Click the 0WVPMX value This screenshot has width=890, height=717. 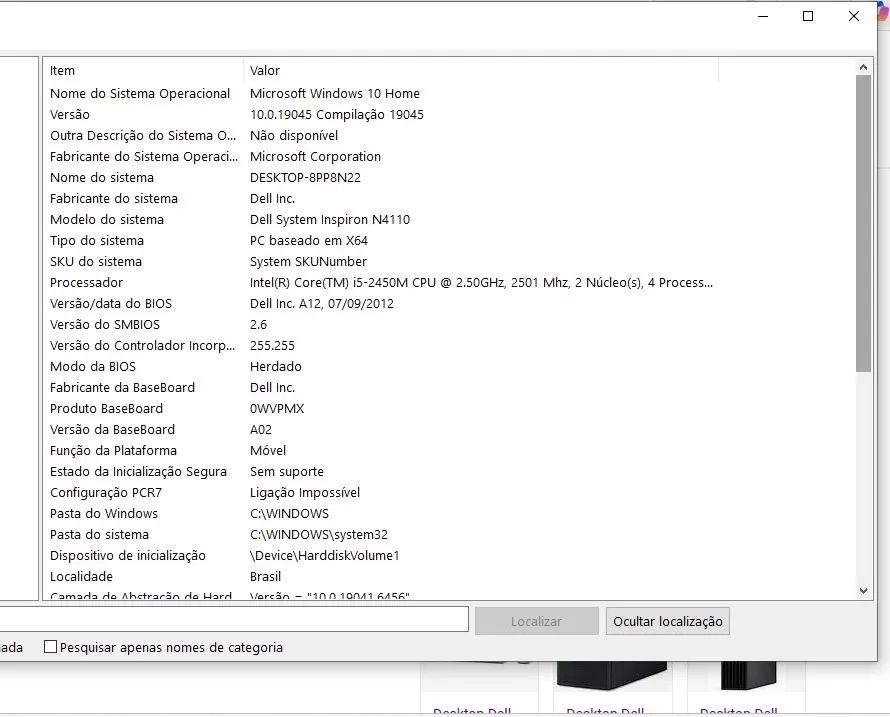click(x=277, y=408)
